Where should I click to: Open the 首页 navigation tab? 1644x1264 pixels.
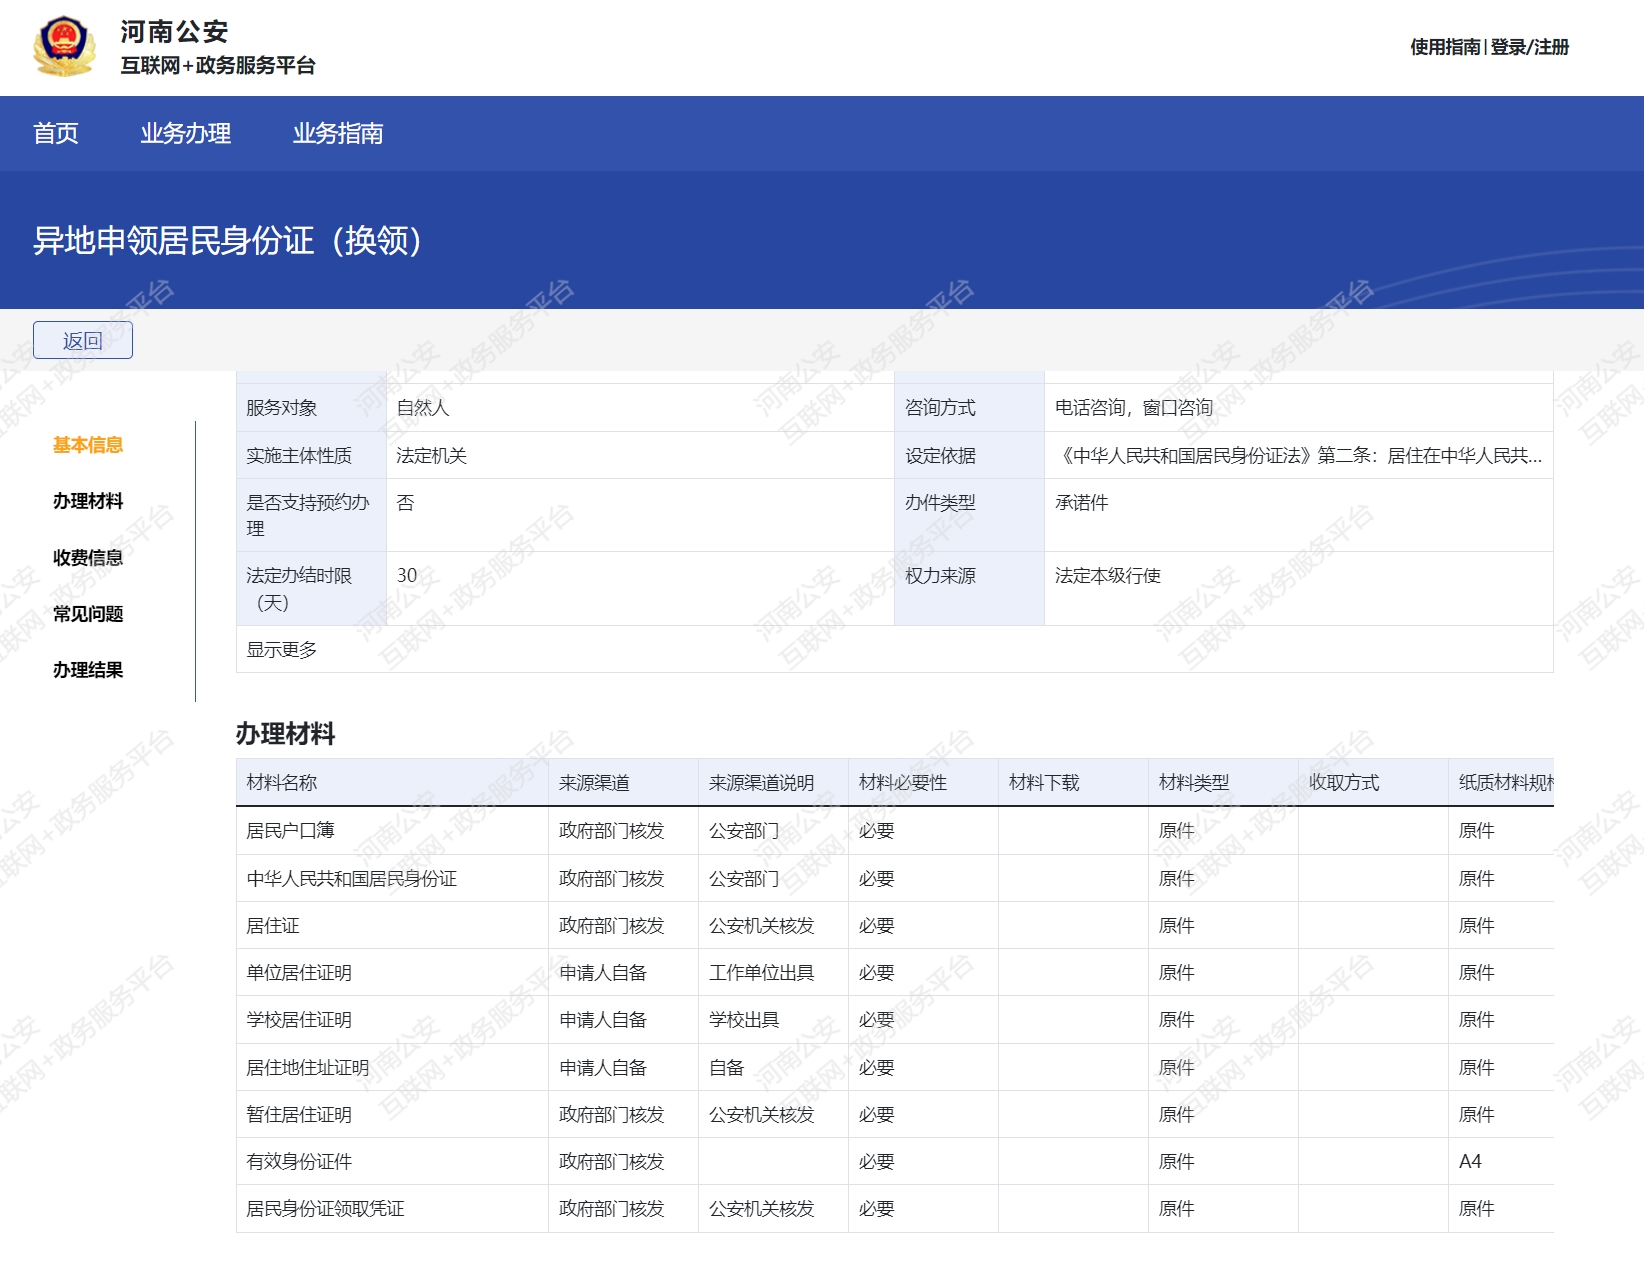55,133
